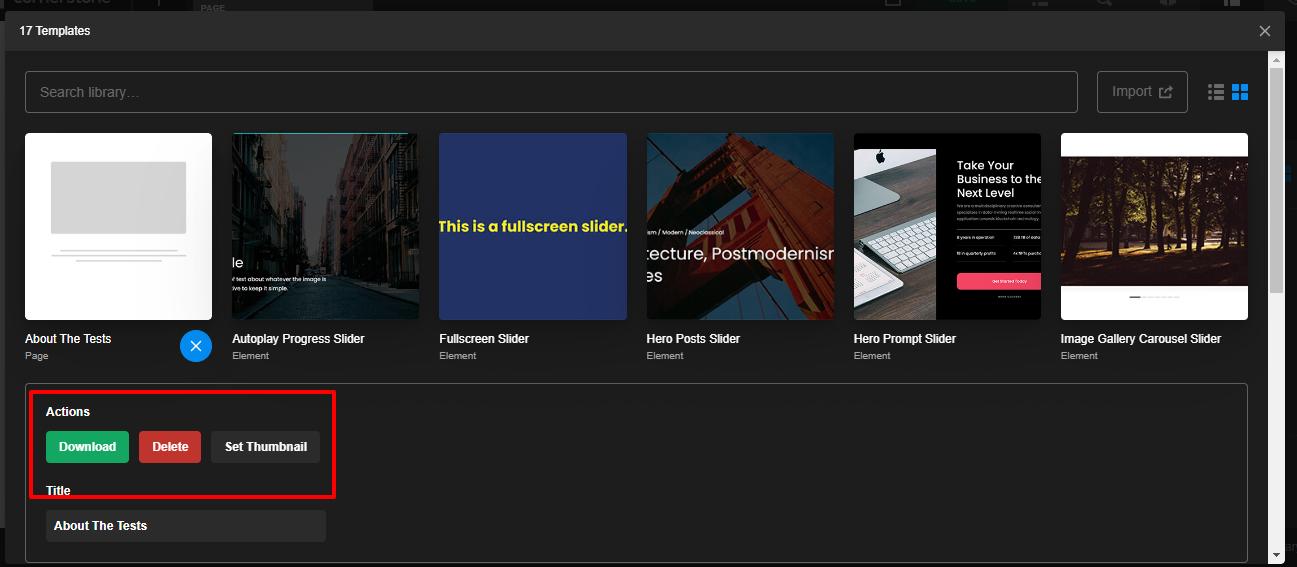Edit the Title text field
The image size is (1297, 567).
pyautogui.click(x=186, y=526)
